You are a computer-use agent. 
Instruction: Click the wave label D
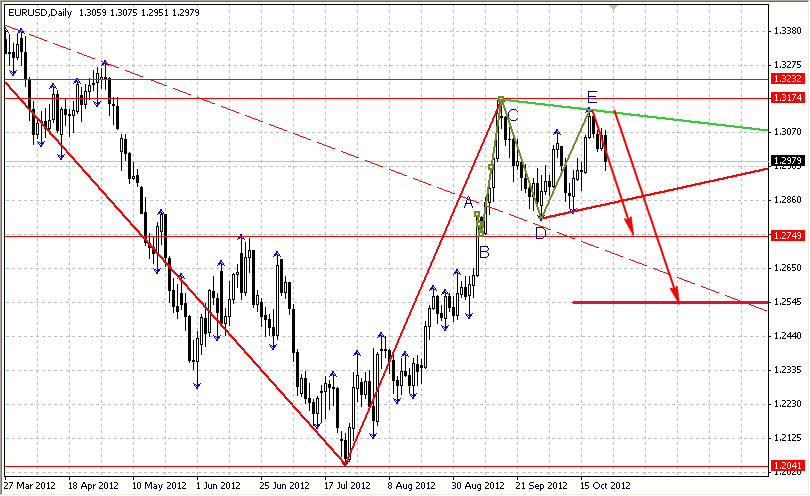click(x=540, y=233)
